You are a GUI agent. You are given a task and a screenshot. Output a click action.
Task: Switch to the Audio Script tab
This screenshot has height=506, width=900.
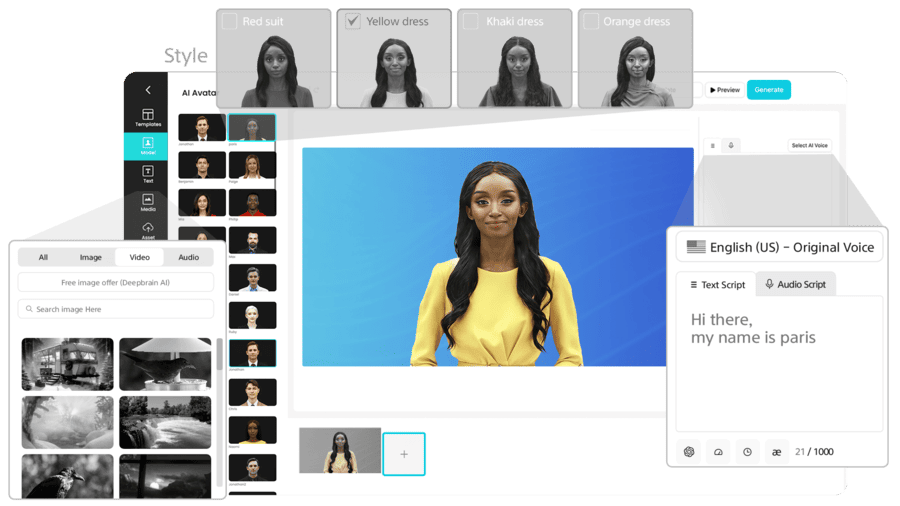795,284
